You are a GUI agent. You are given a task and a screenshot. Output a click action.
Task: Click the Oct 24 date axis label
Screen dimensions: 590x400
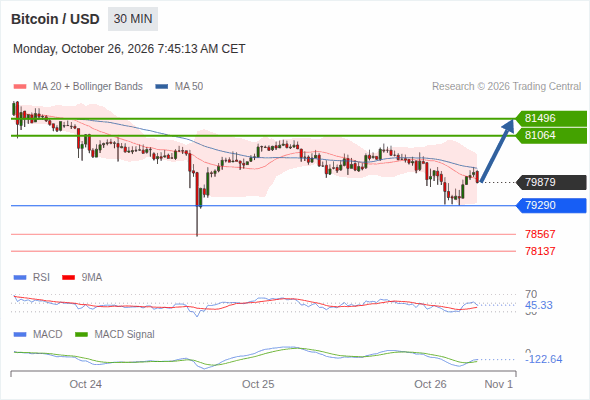(x=86, y=384)
